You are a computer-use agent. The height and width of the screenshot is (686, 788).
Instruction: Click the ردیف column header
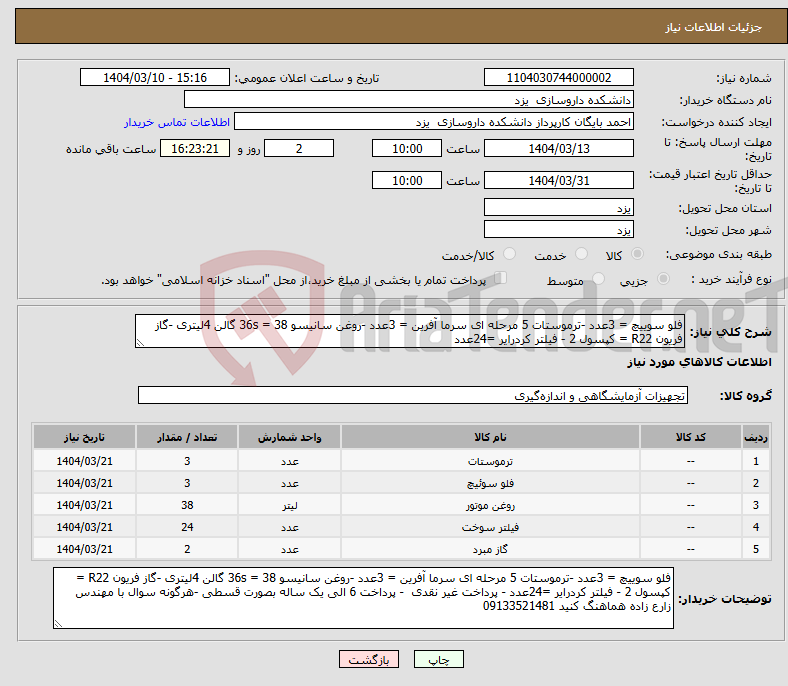(x=756, y=437)
